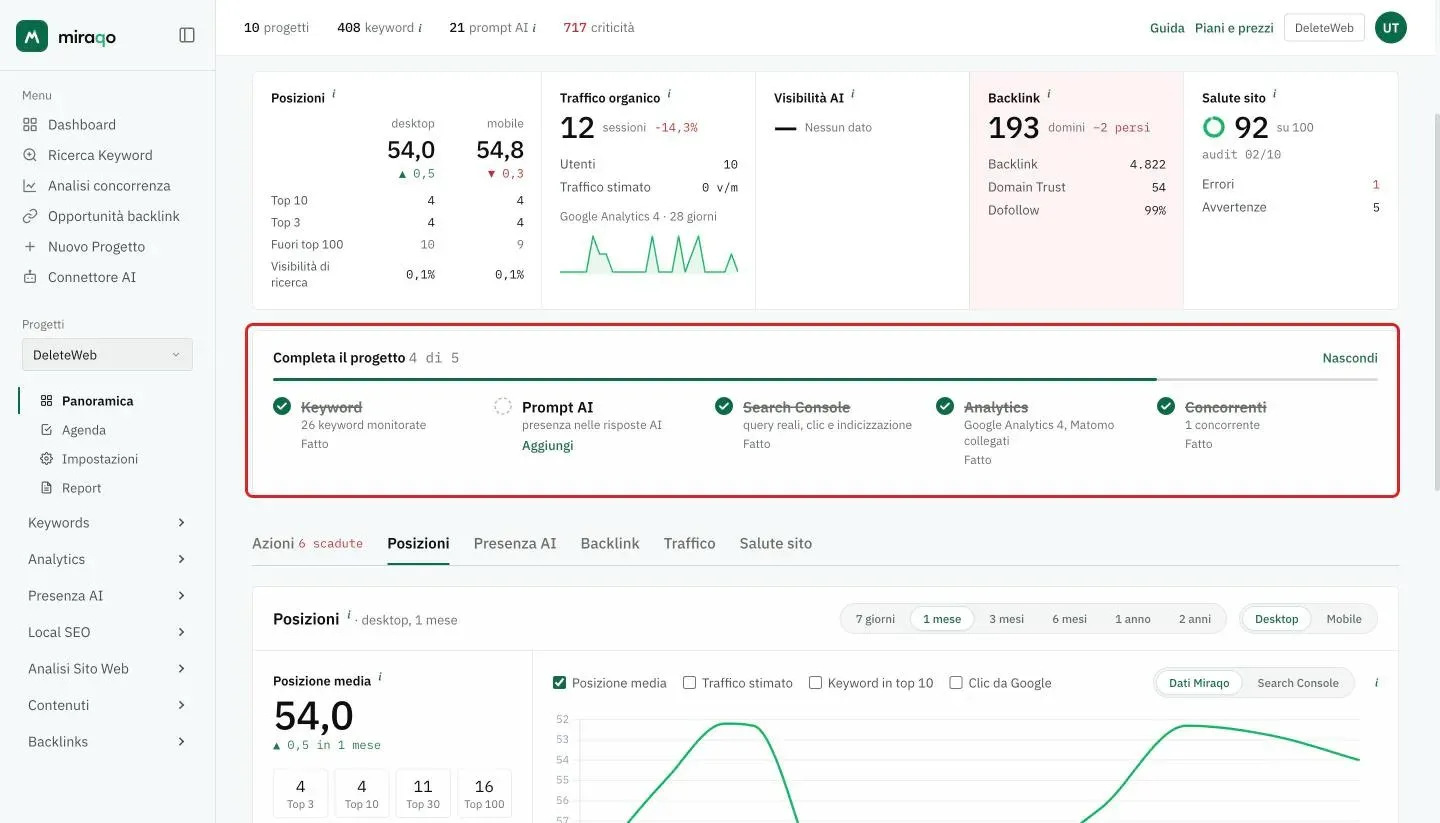
Task: Click the Nuovo Progetto plus icon
Action: 30,247
